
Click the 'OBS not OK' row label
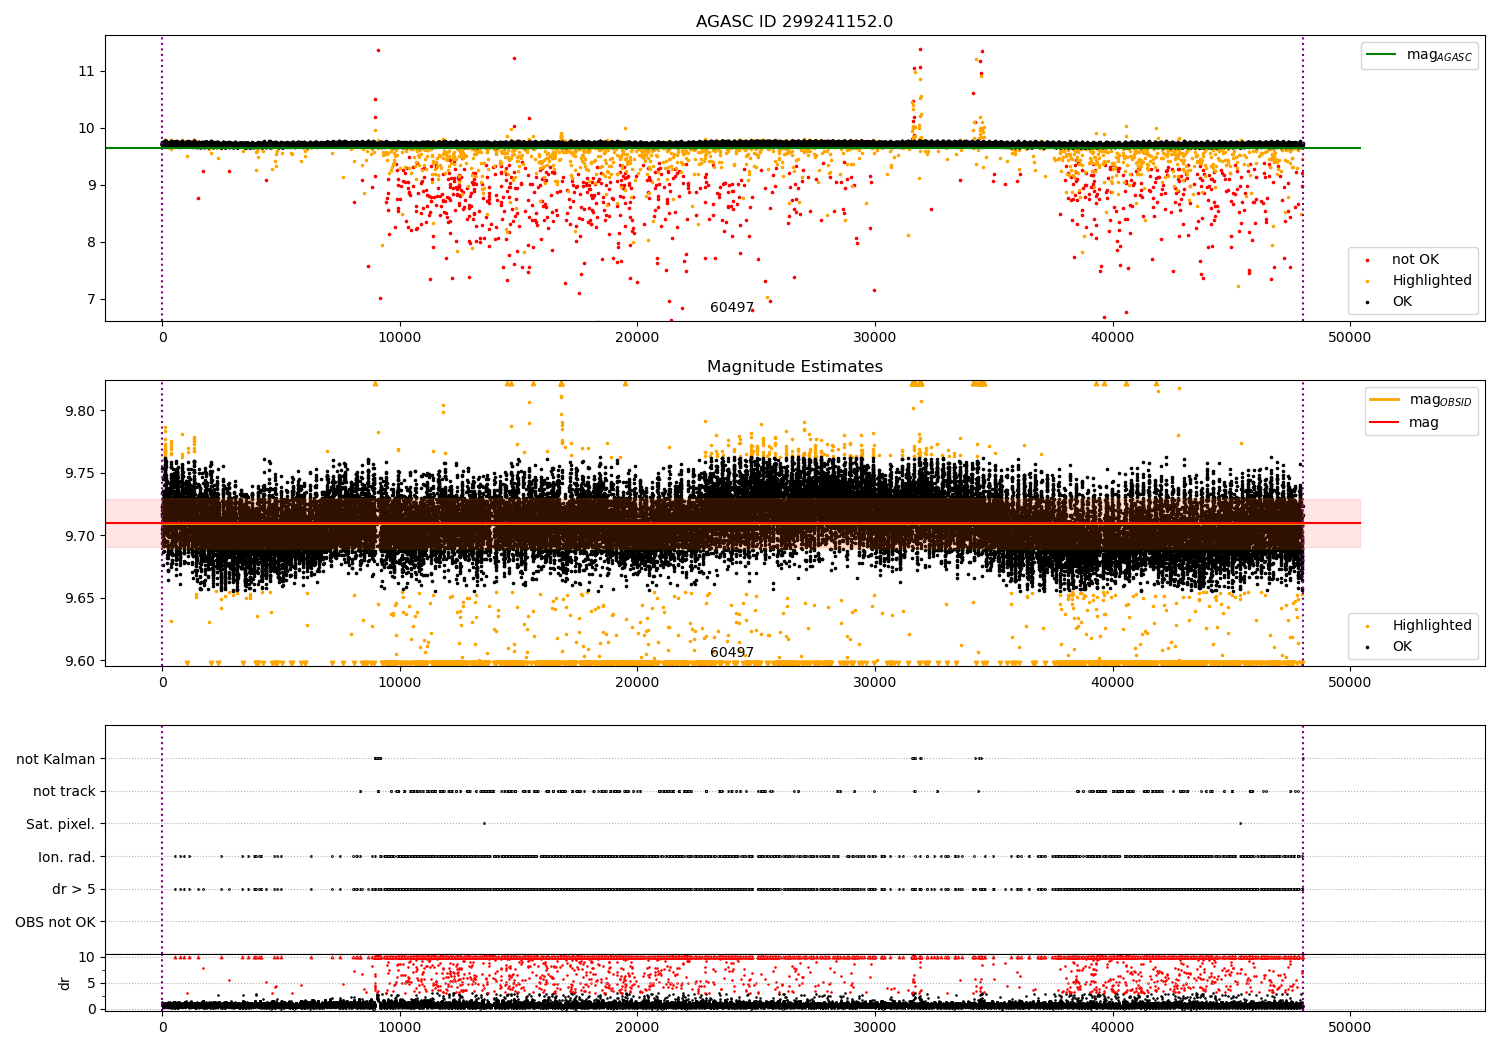[x=55, y=922]
